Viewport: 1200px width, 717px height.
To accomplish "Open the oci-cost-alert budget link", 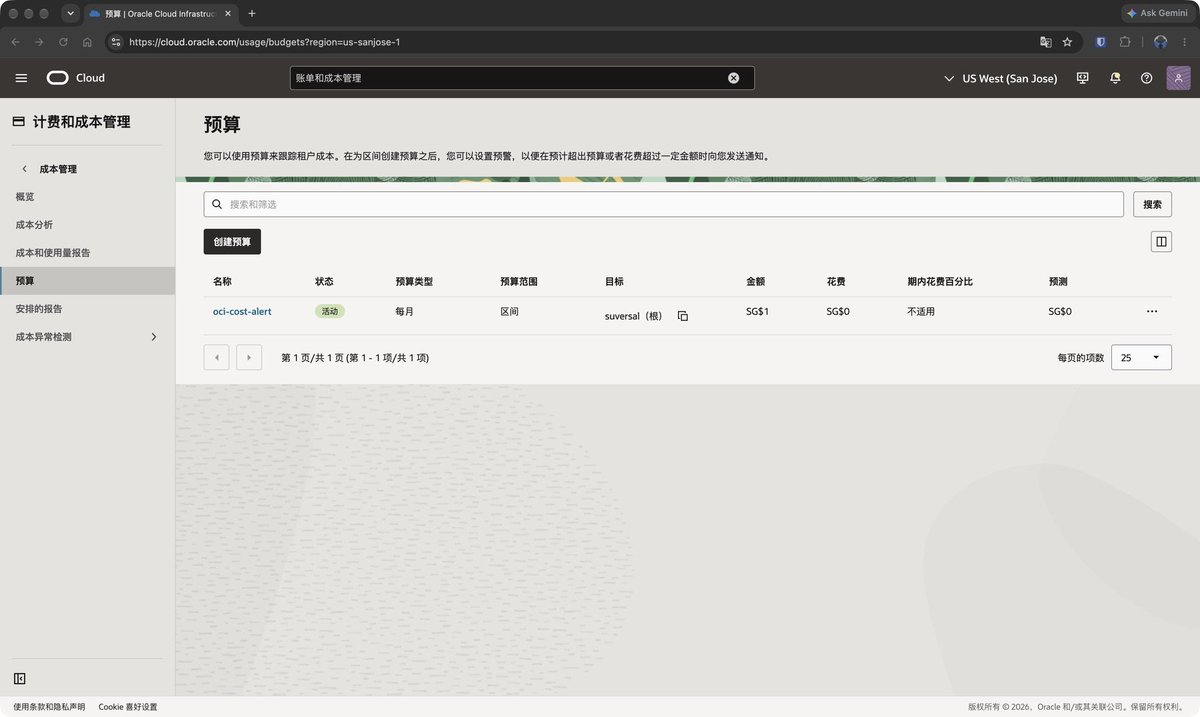I will pyautogui.click(x=242, y=311).
